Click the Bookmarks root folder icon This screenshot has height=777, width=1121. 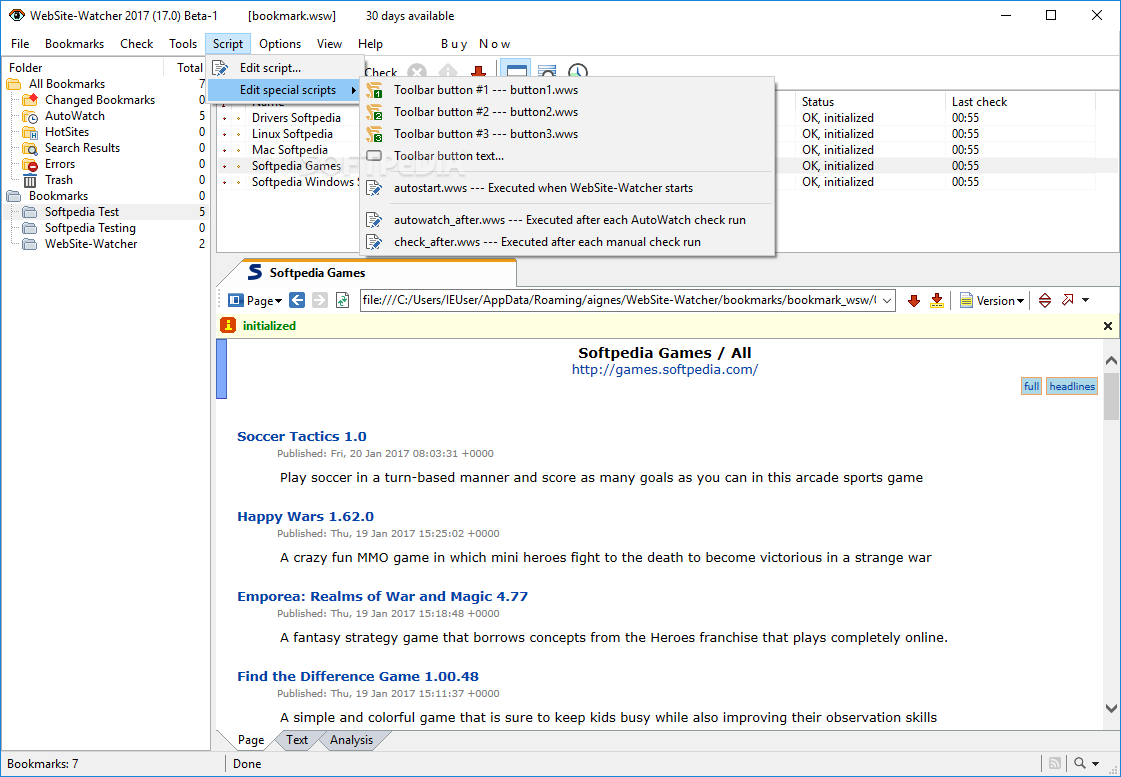pyautogui.click(x=14, y=196)
